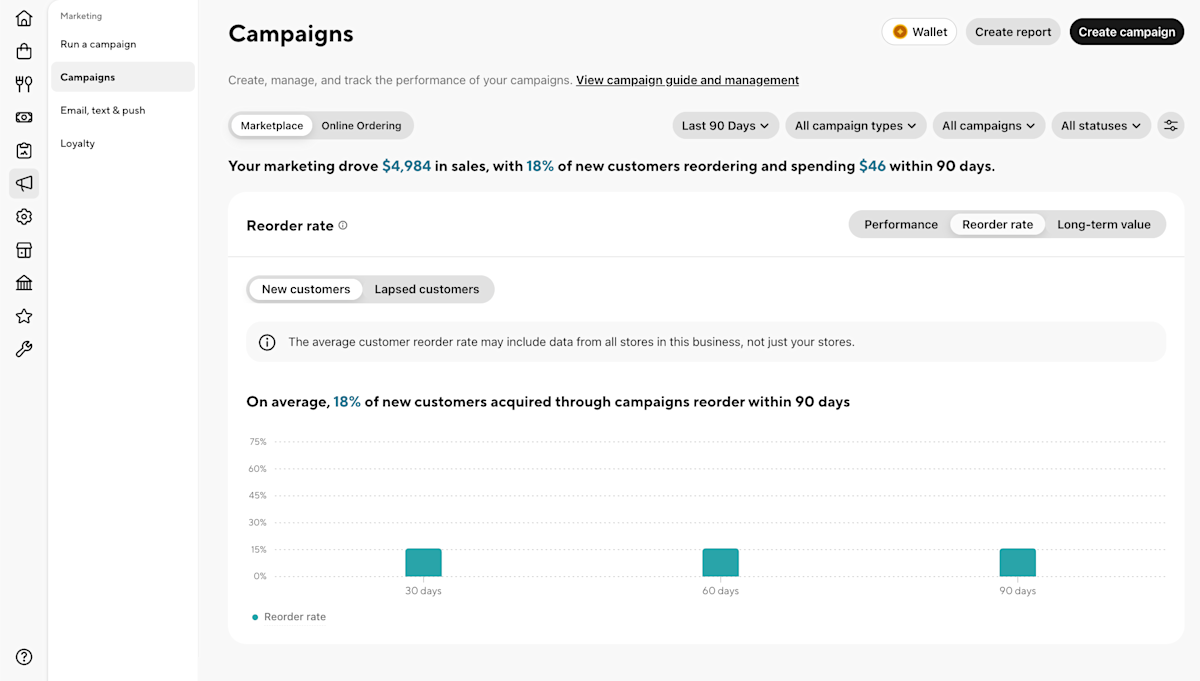Switch to the Reorder rate tab
Image resolution: width=1200 pixels, height=681 pixels.
coord(997,224)
